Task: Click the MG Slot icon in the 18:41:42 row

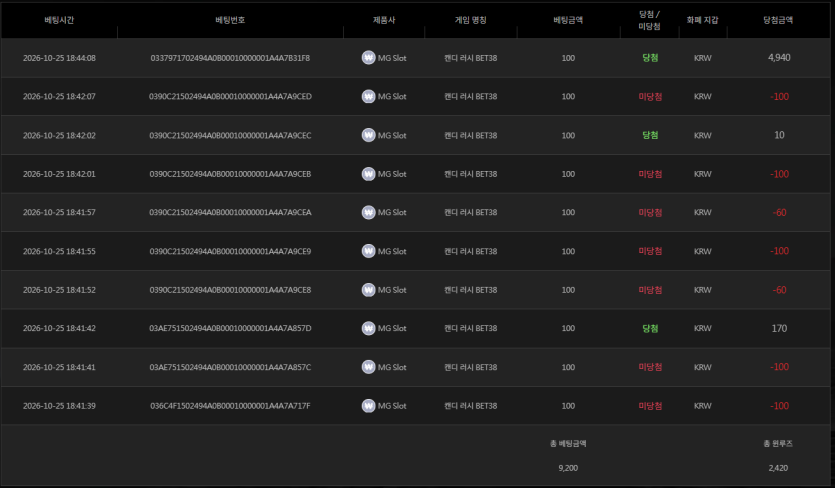Action: 369,328
